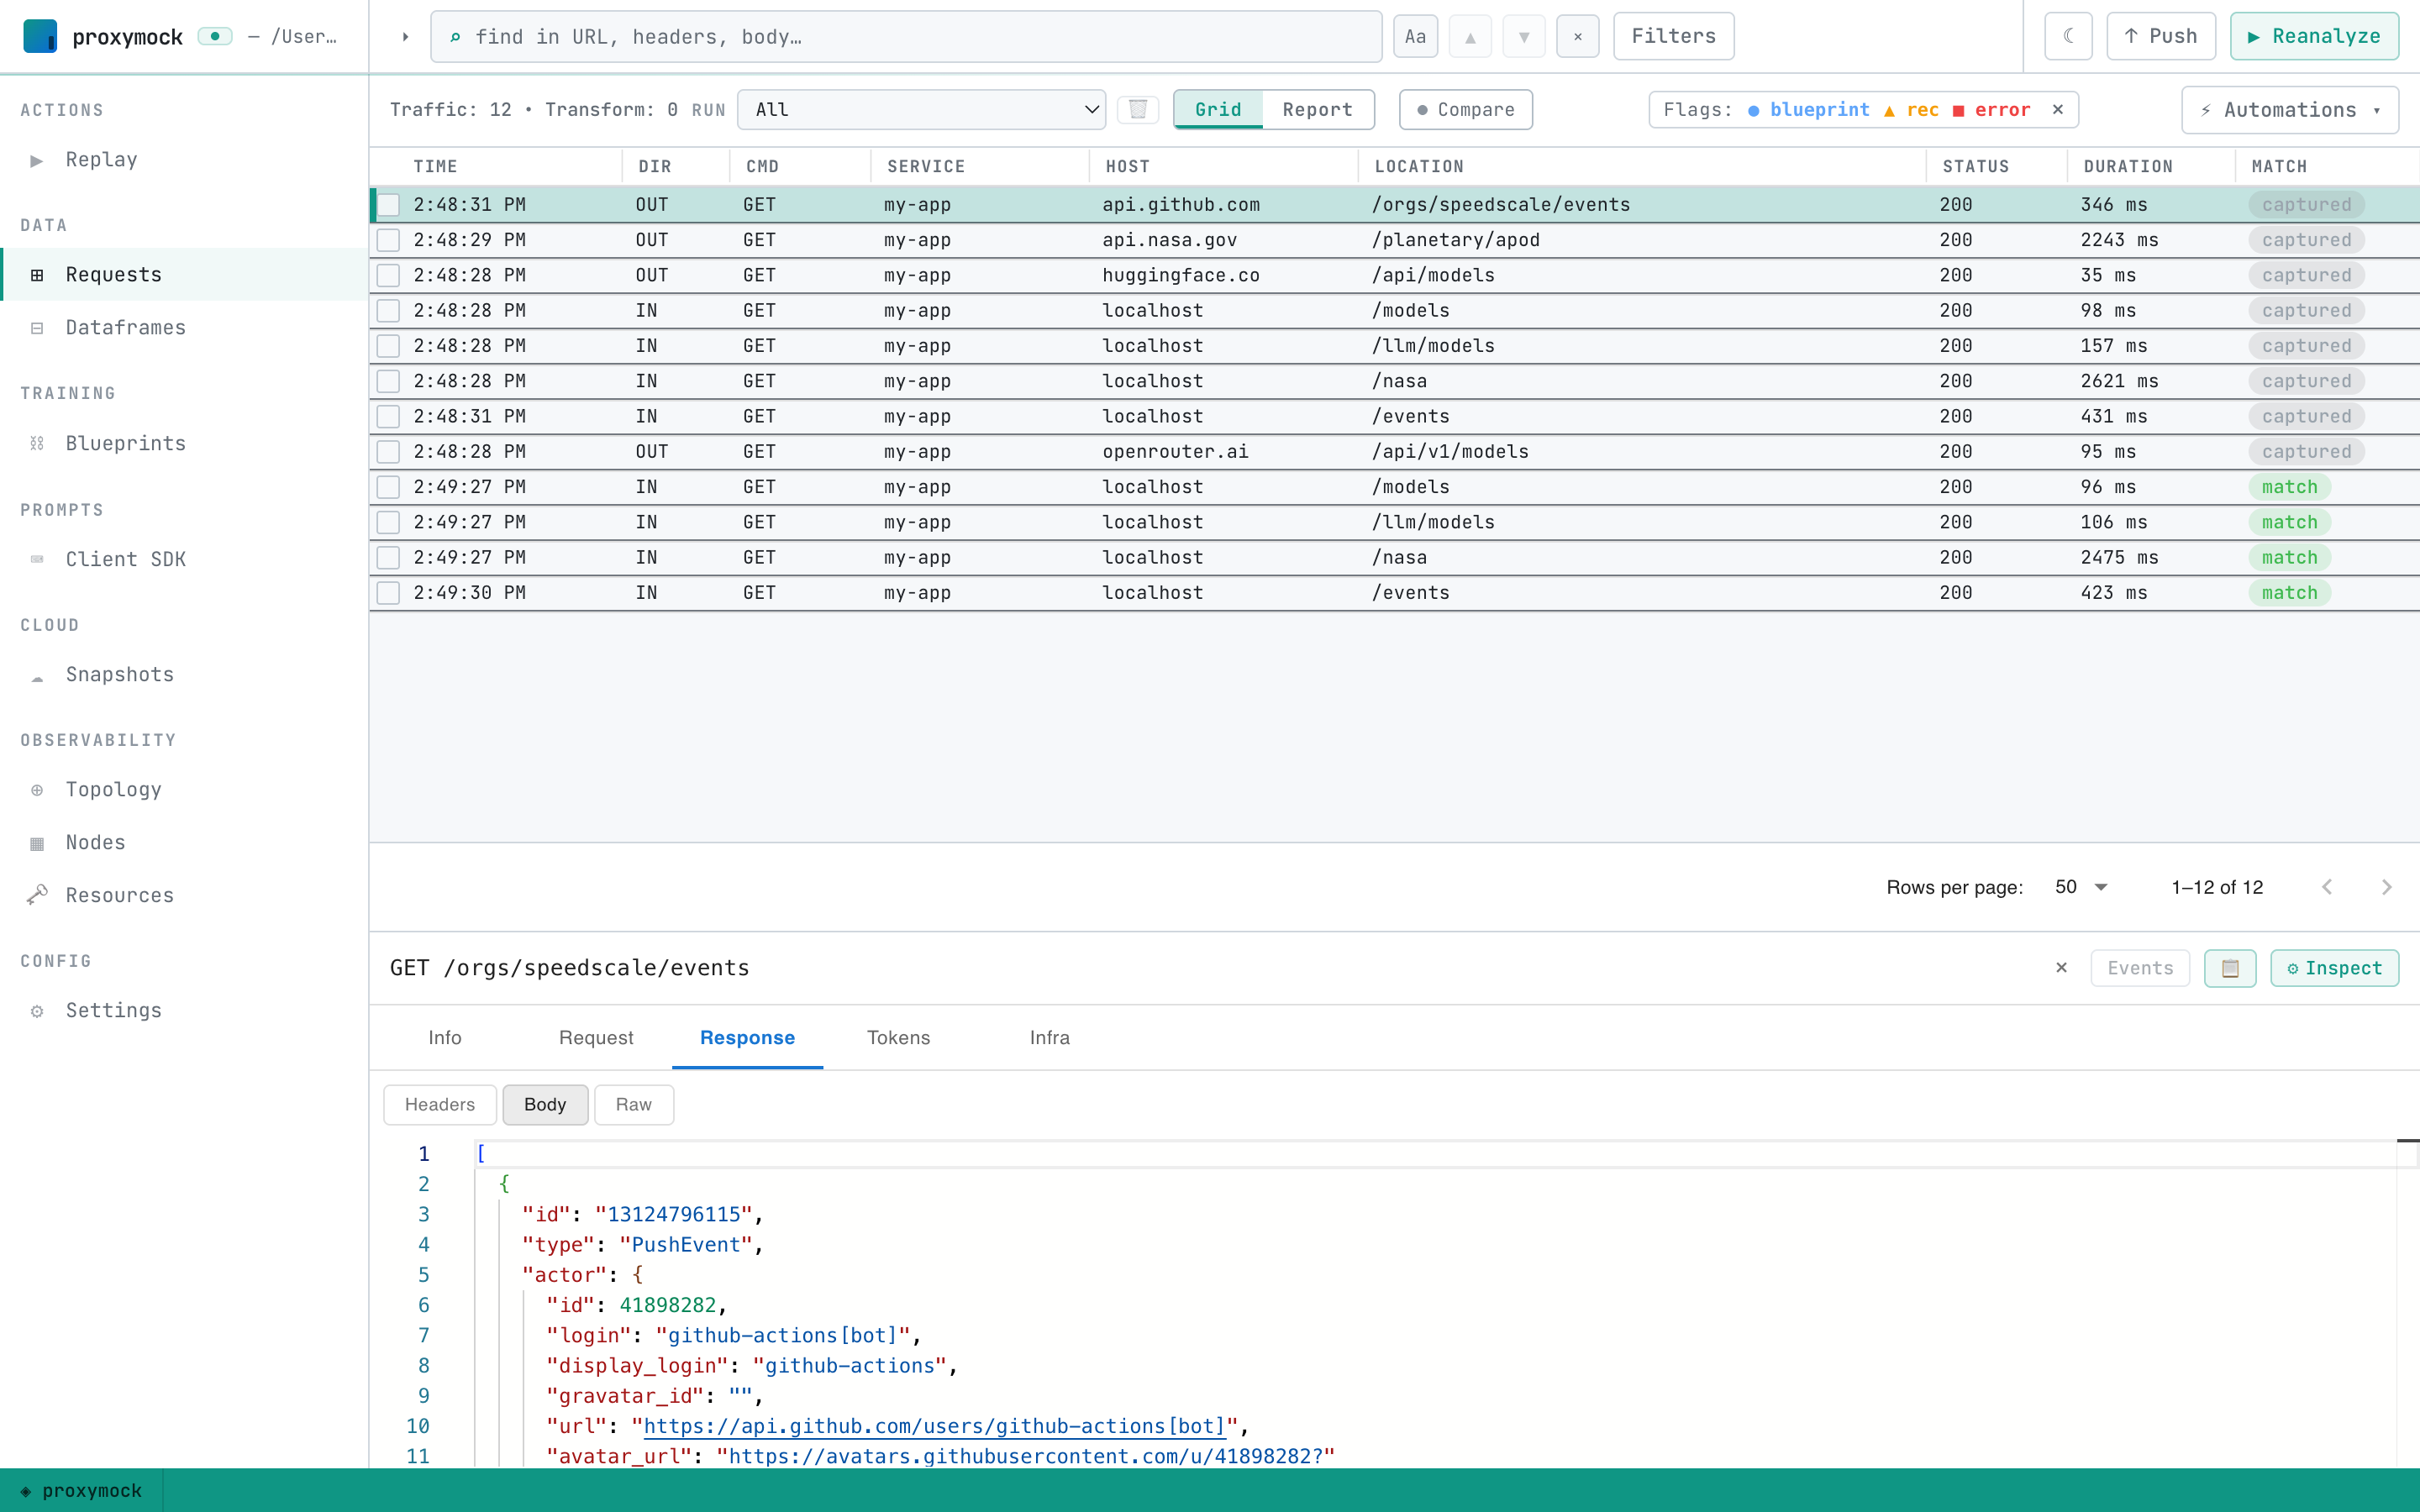Click the blueprint flag
The image size is (2420, 1512).
(x=1808, y=109)
